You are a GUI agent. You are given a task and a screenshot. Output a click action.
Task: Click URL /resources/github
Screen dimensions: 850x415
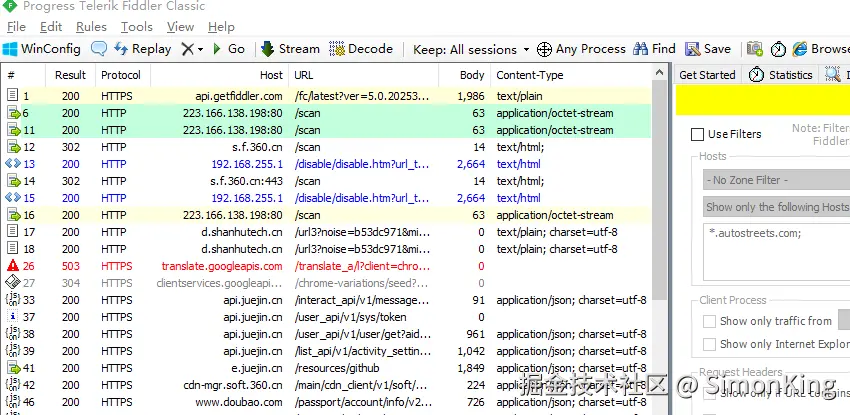[337, 368]
